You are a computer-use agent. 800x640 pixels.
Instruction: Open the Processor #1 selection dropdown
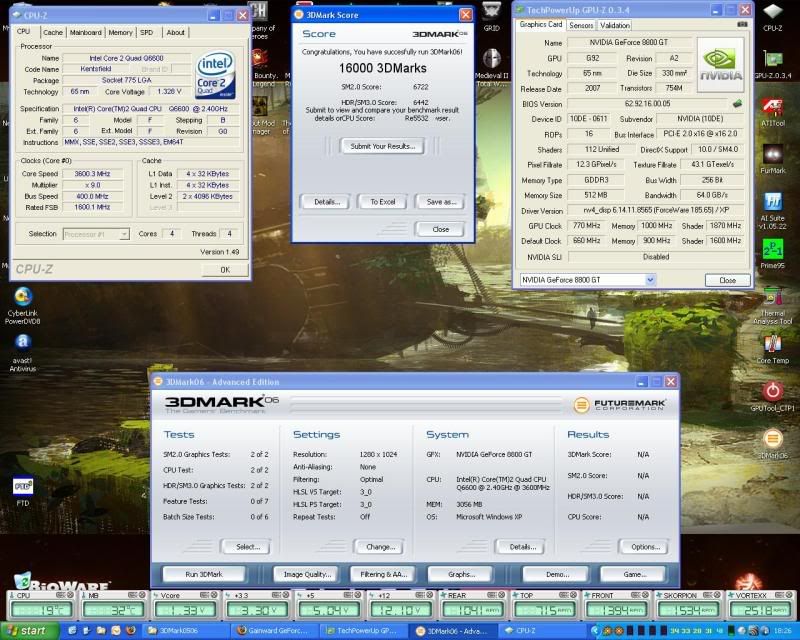pyautogui.click(x=95, y=234)
